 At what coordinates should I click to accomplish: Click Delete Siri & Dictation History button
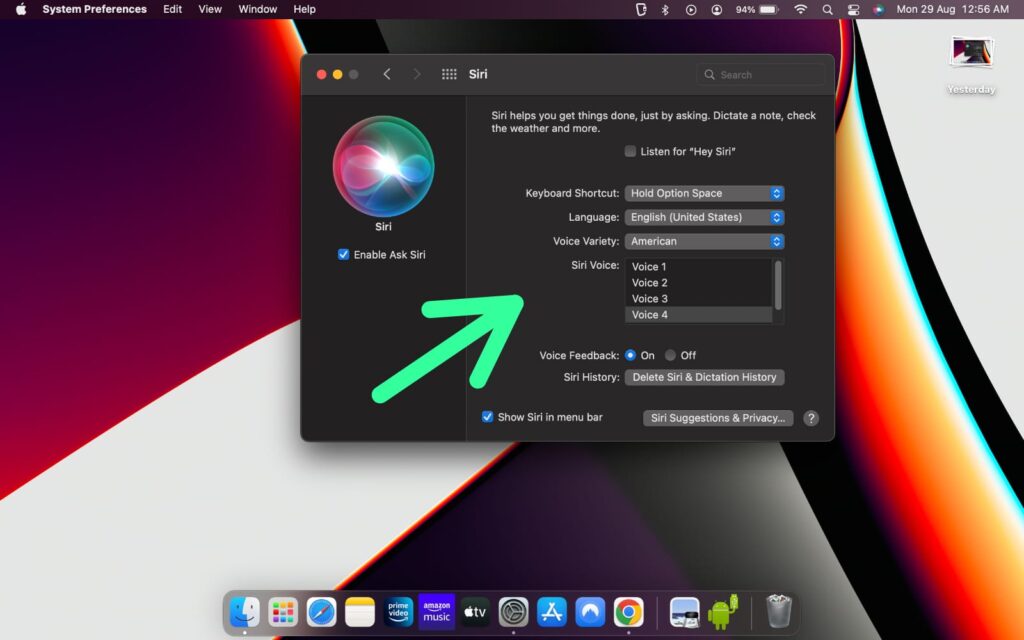tap(704, 377)
